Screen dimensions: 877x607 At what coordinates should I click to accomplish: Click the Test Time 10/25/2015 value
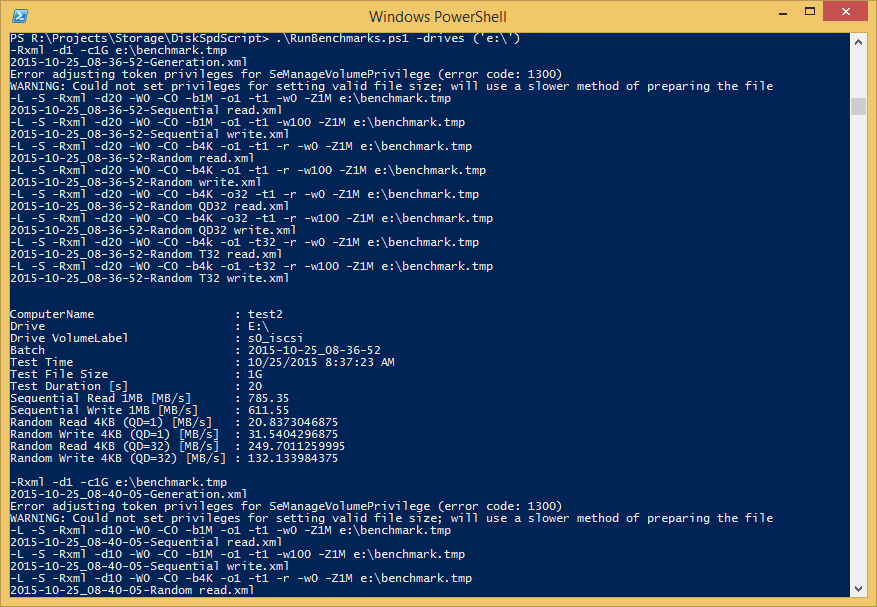click(321, 362)
